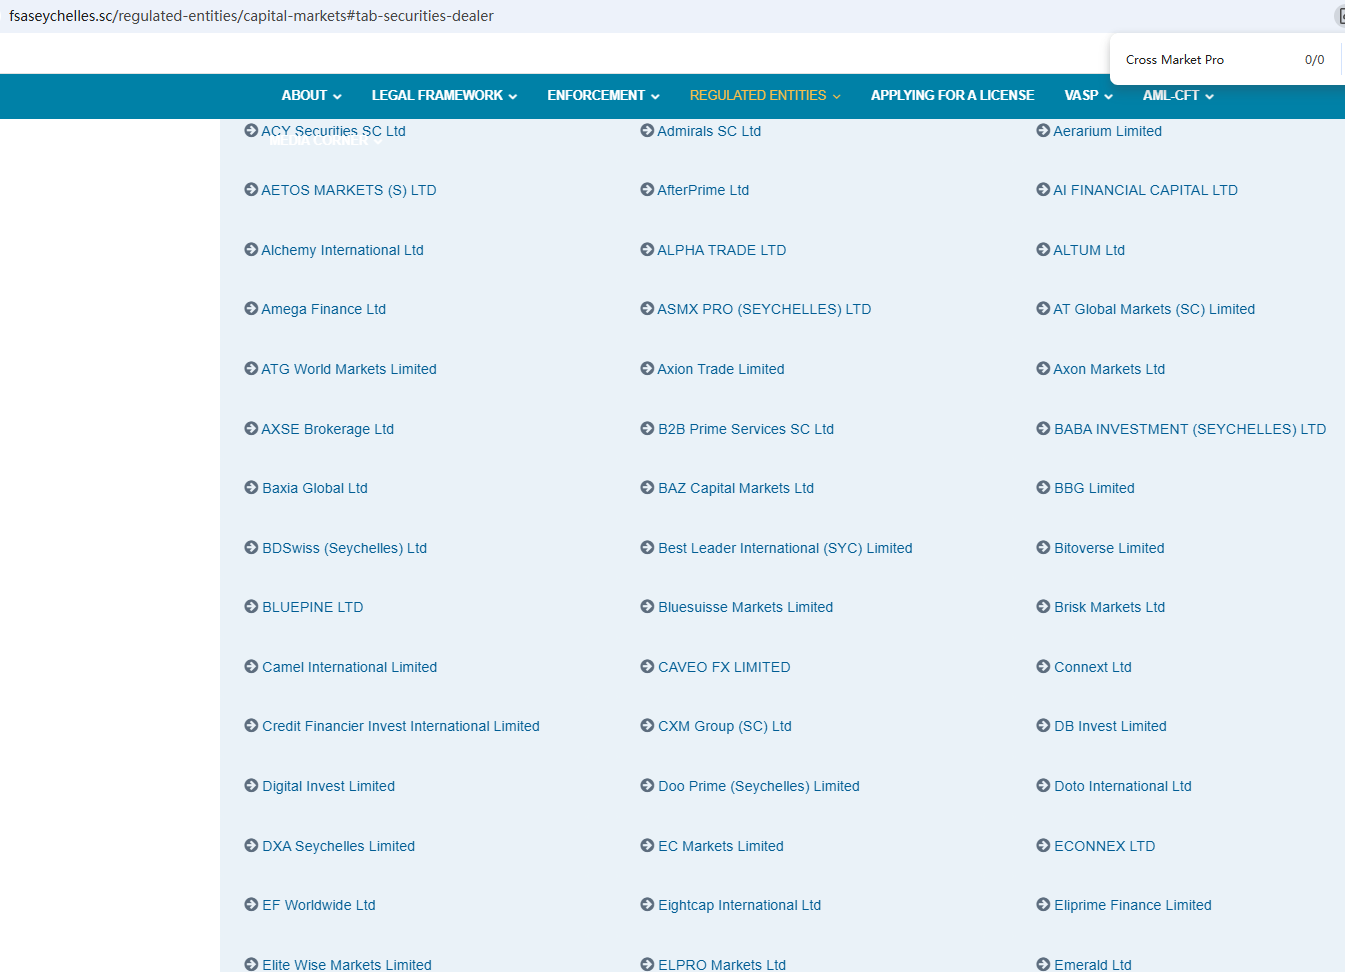
Task: Click arrow icon beside CAVEO FX LIMITED
Action: tap(647, 667)
